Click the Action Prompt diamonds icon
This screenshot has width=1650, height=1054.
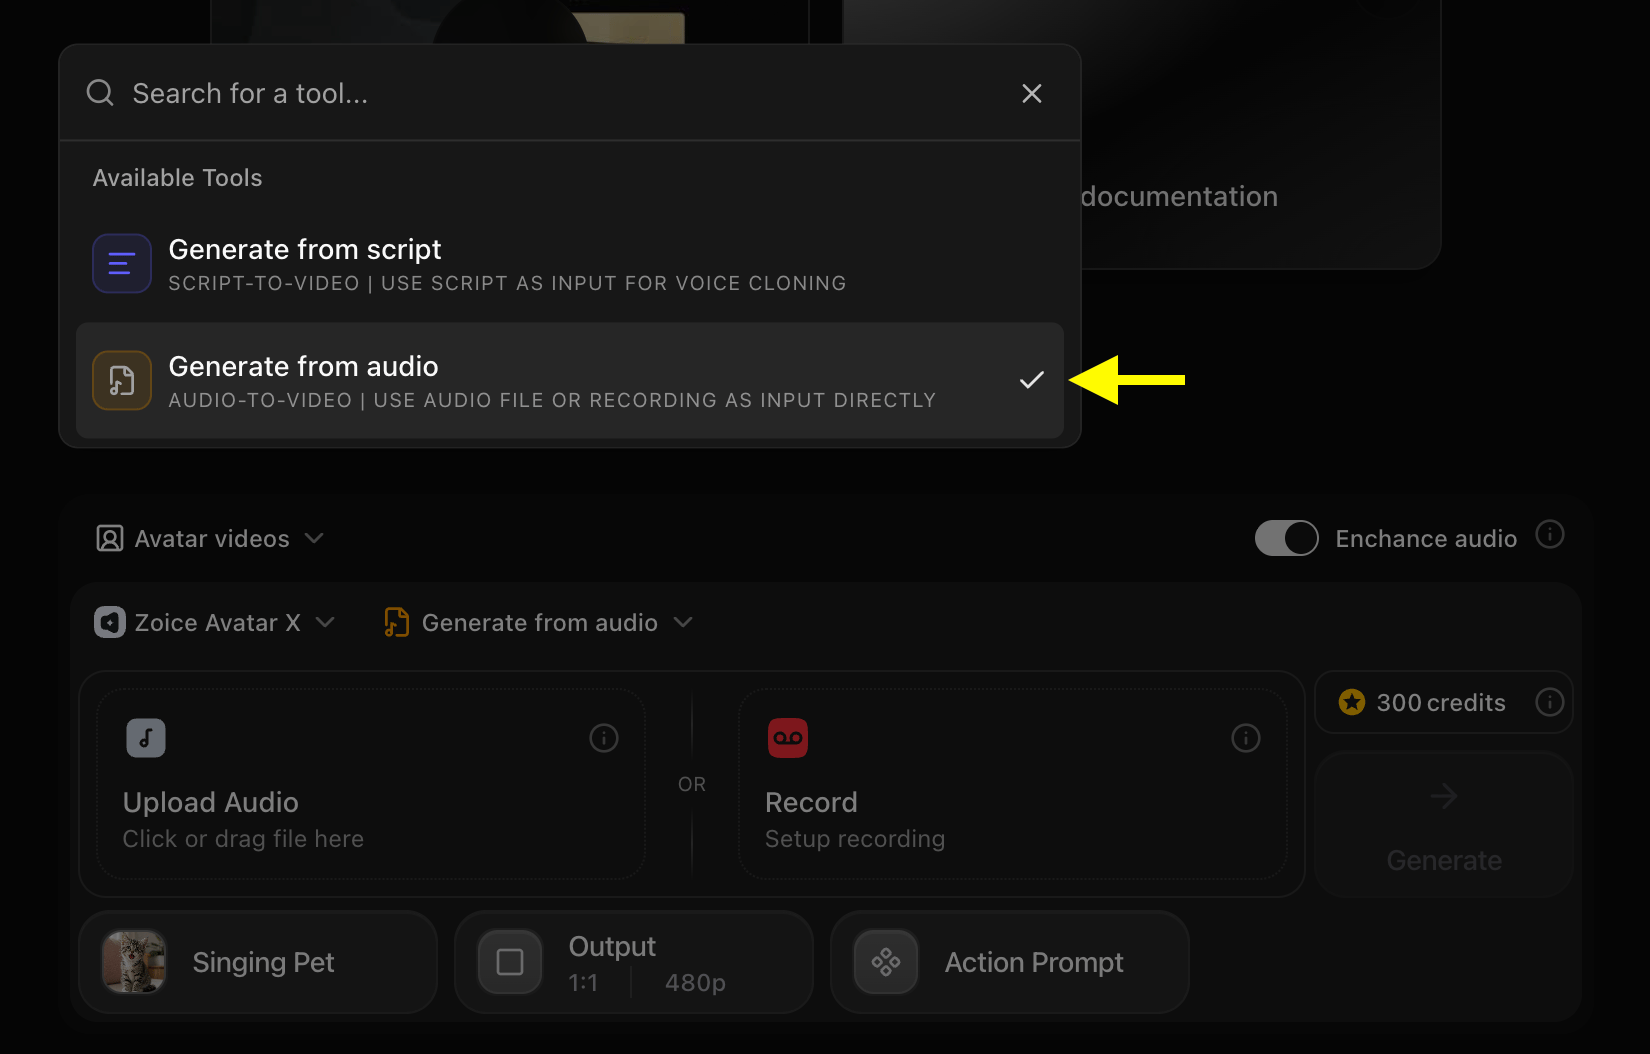[x=886, y=962]
